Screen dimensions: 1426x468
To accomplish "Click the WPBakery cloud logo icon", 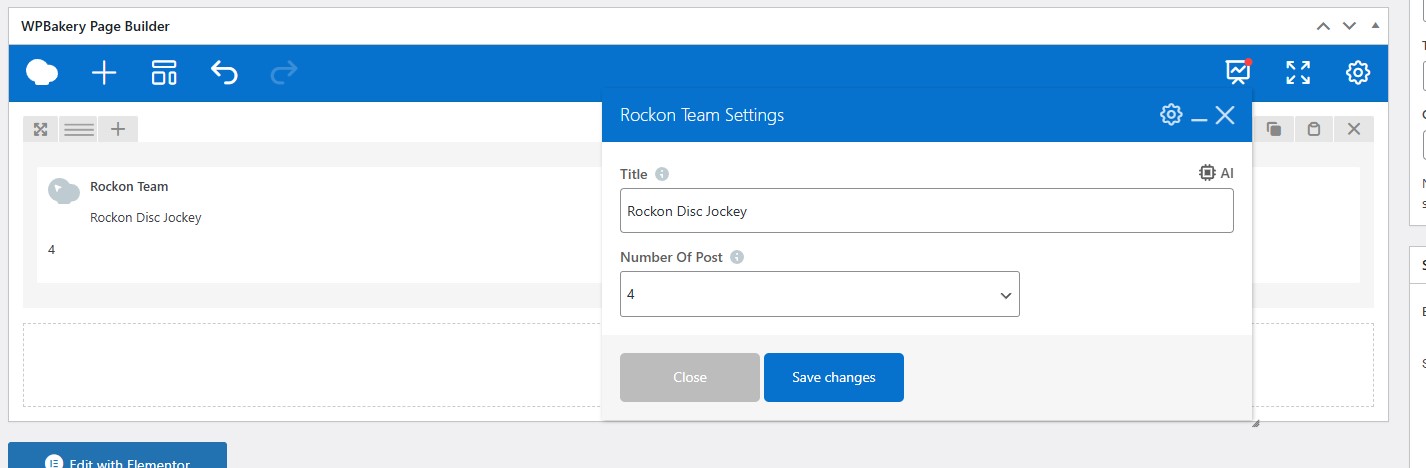I will (x=42, y=72).
